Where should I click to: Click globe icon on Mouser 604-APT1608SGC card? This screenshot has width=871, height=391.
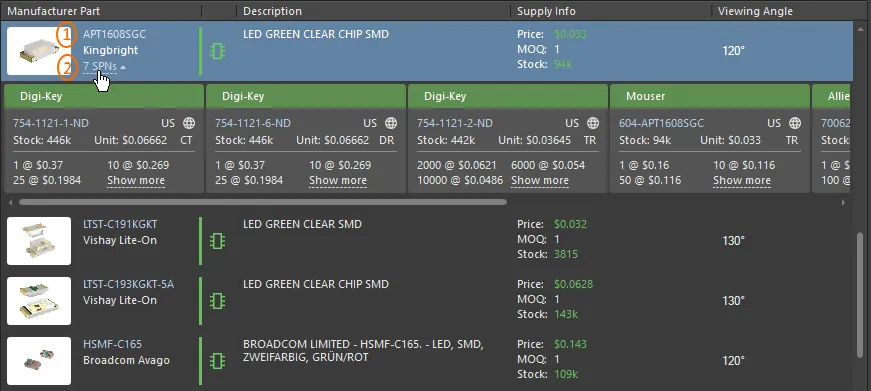coord(795,123)
